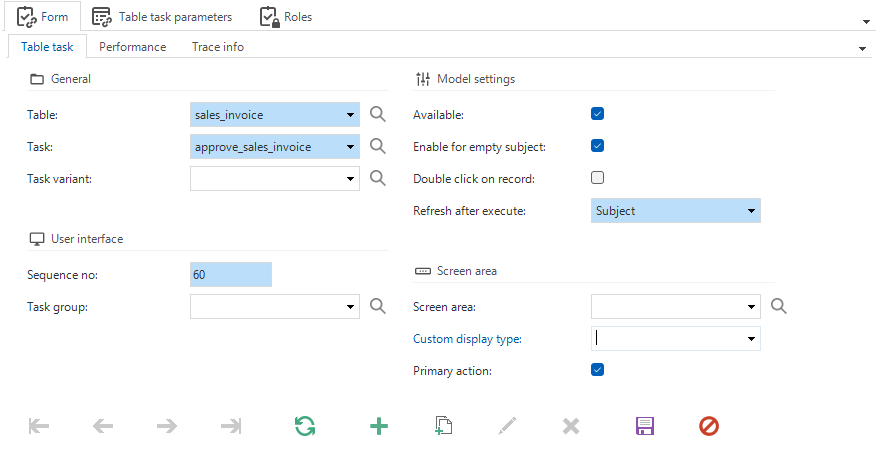Switch to the Form tab

[42, 17]
